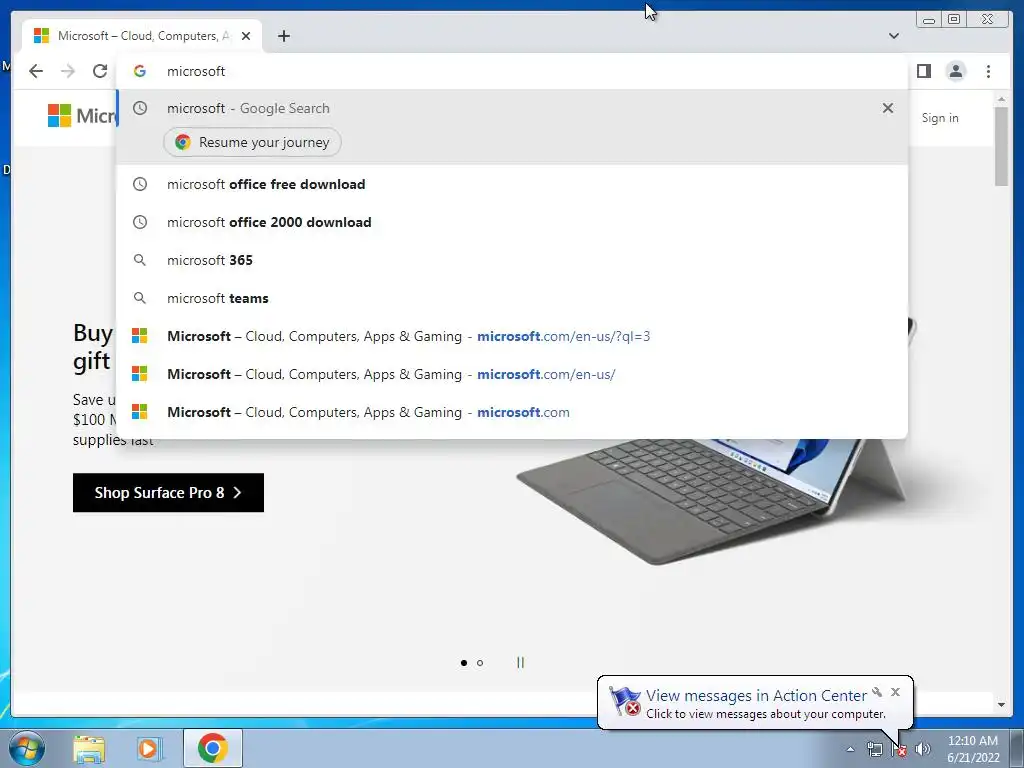This screenshot has width=1024, height=768.
Task: Close the Microsoft tab
Action: coord(246,36)
